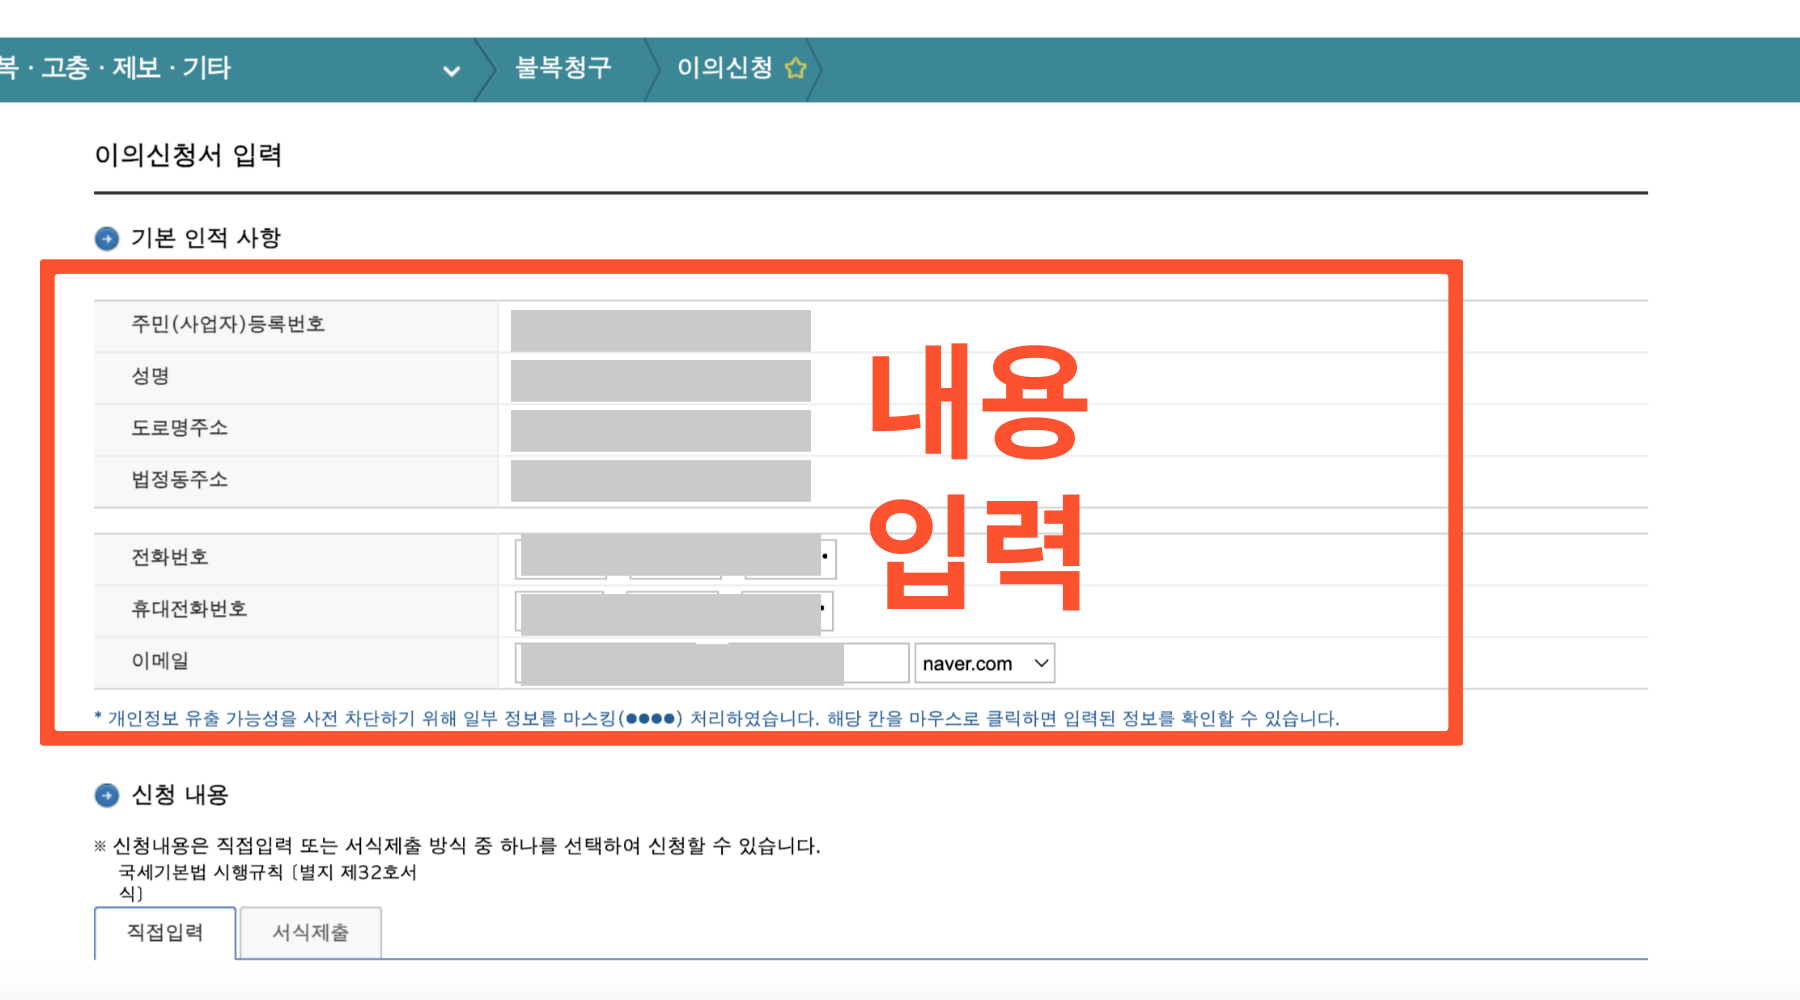This screenshot has width=1800, height=1000.
Task: Open the navigation menu chevron next to 복·고충·제보·기타
Action: click(451, 71)
